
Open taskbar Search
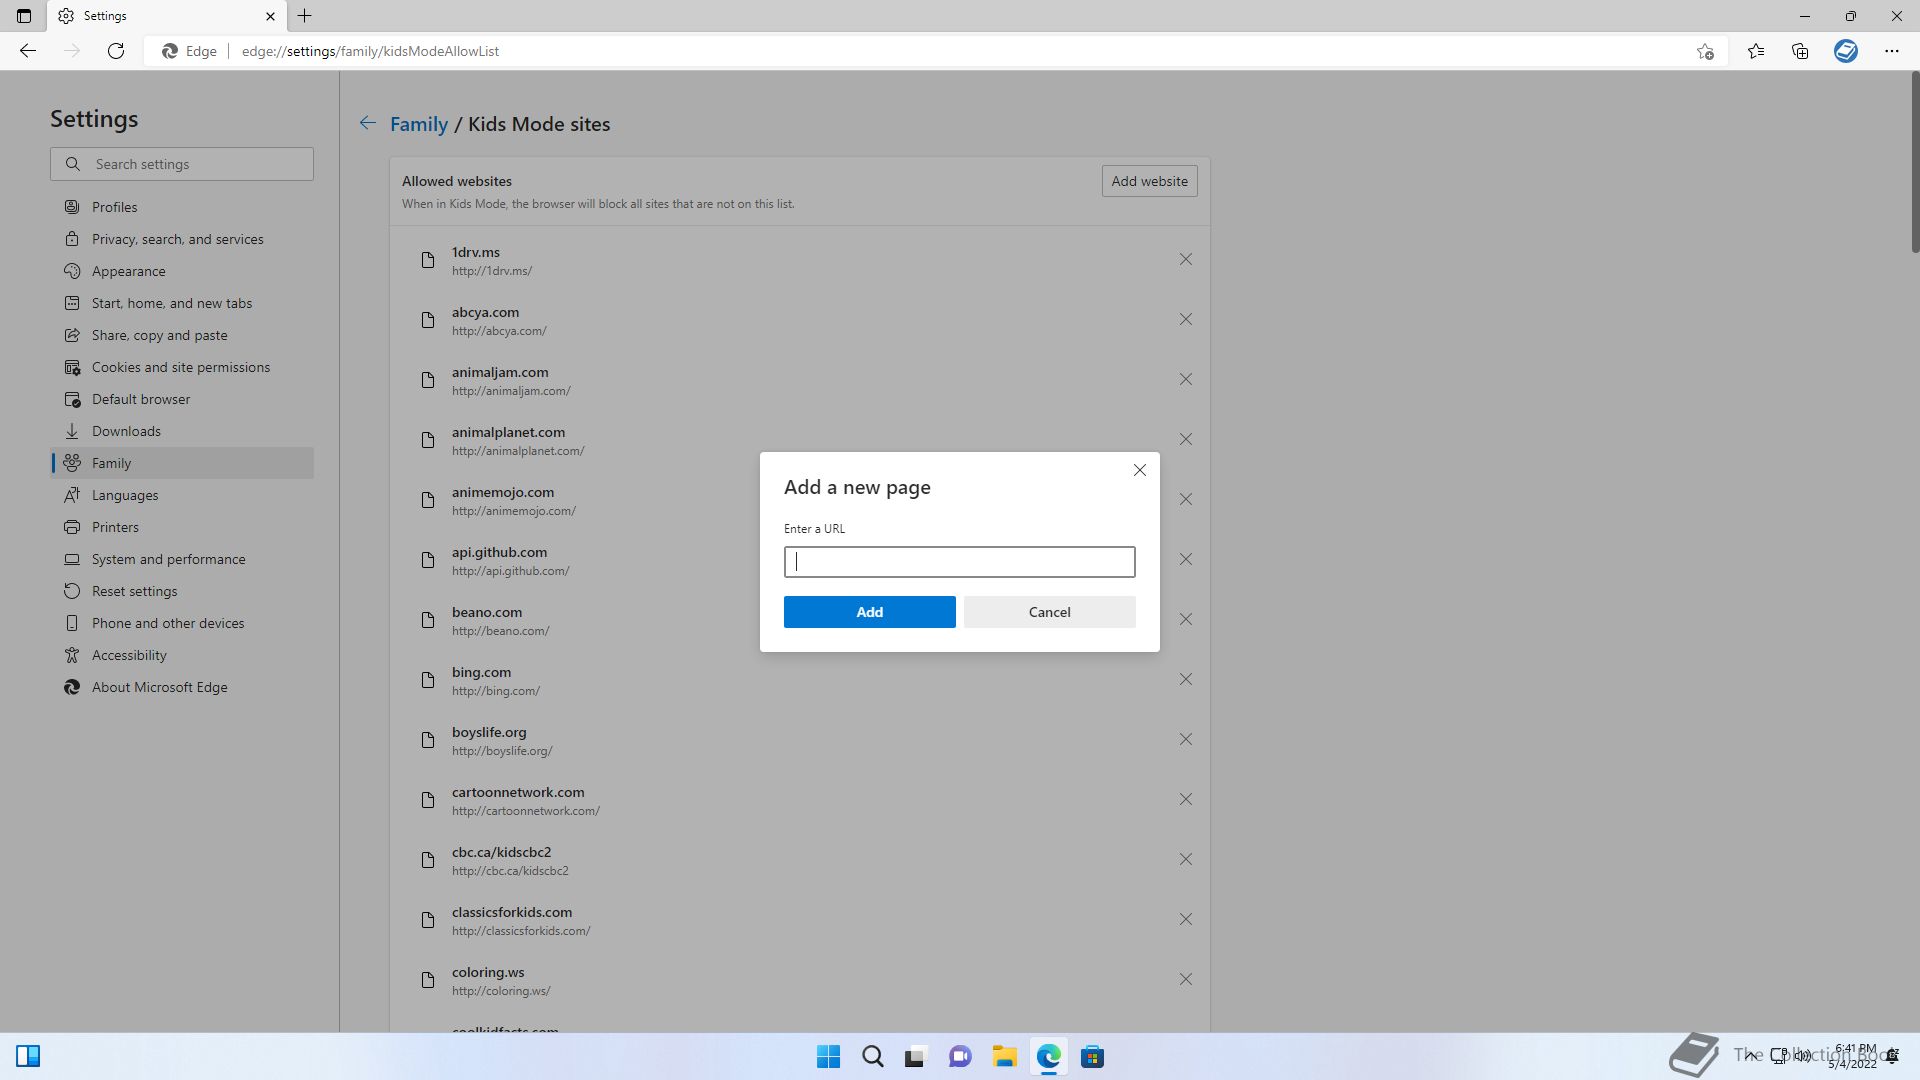(872, 1057)
